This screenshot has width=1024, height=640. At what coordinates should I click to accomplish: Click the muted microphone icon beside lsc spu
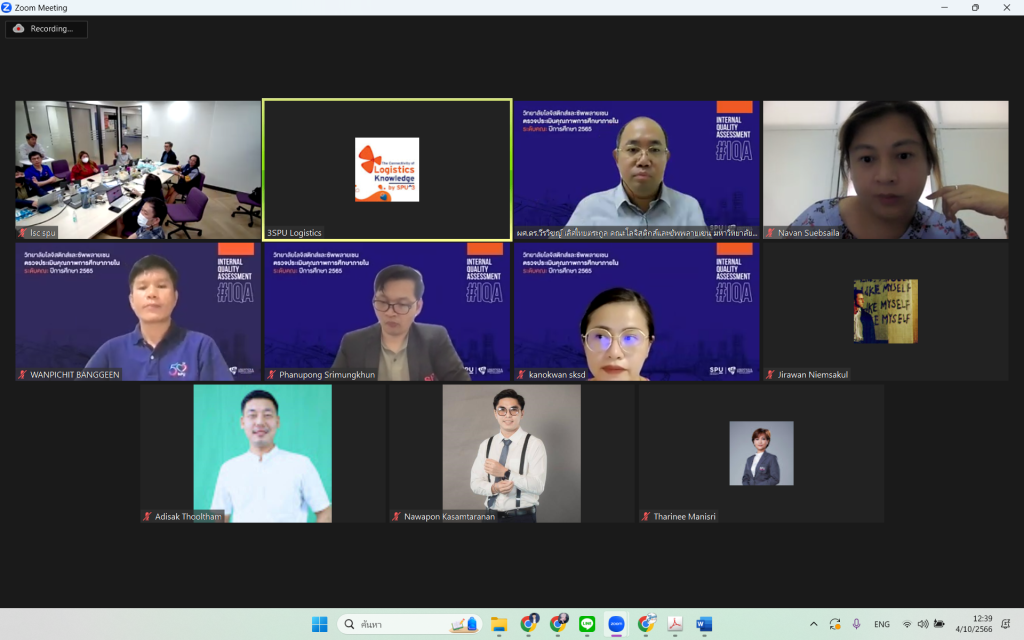point(22,232)
